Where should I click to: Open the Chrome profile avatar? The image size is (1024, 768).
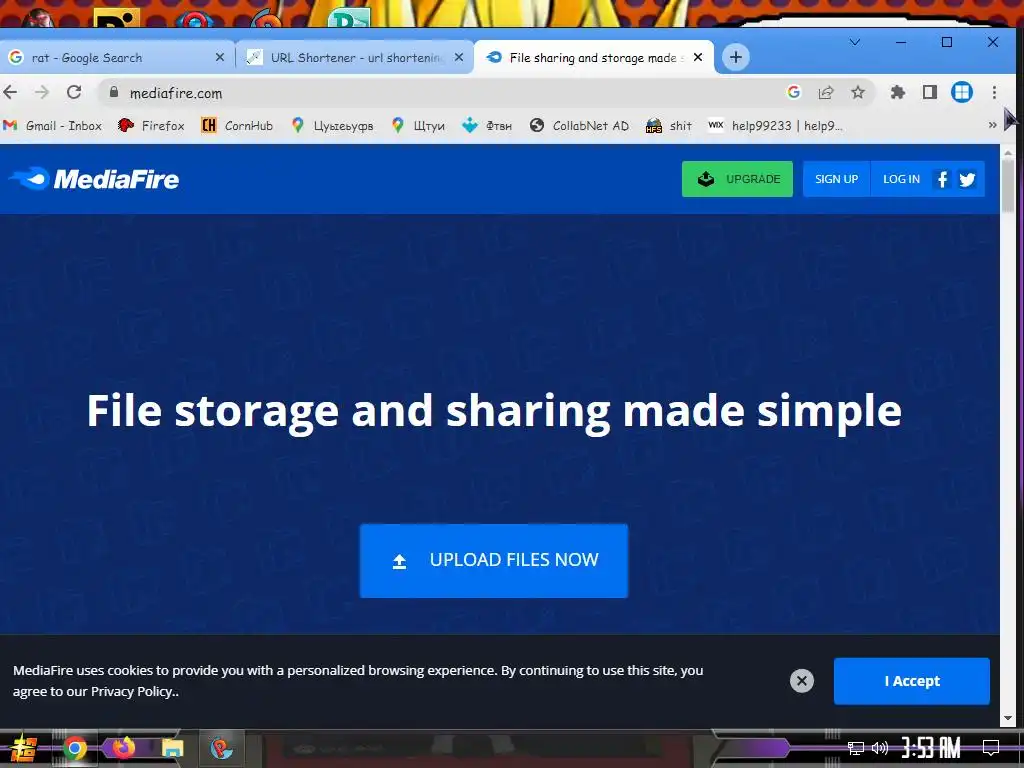962,93
